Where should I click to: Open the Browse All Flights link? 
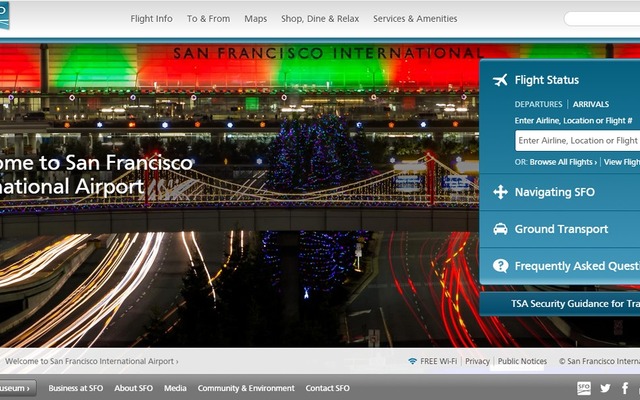(563, 162)
